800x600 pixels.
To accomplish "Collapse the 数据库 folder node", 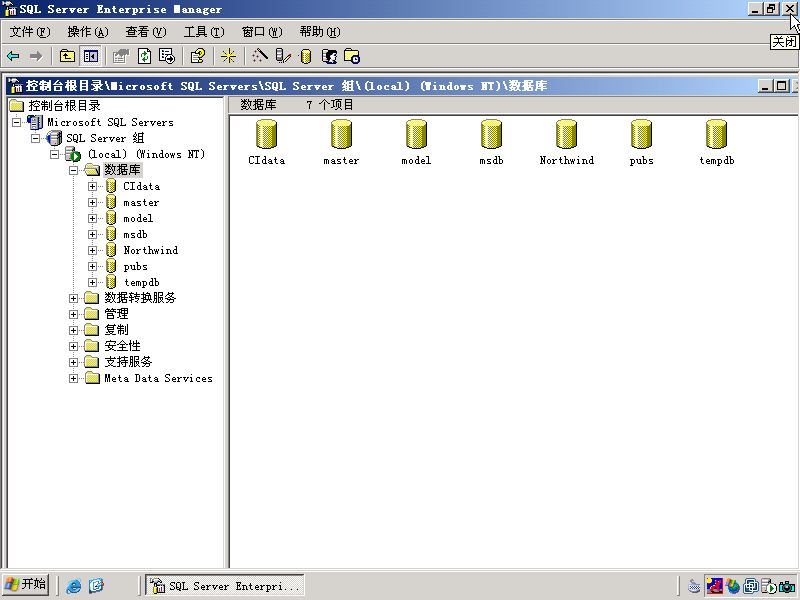I will [73, 170].
